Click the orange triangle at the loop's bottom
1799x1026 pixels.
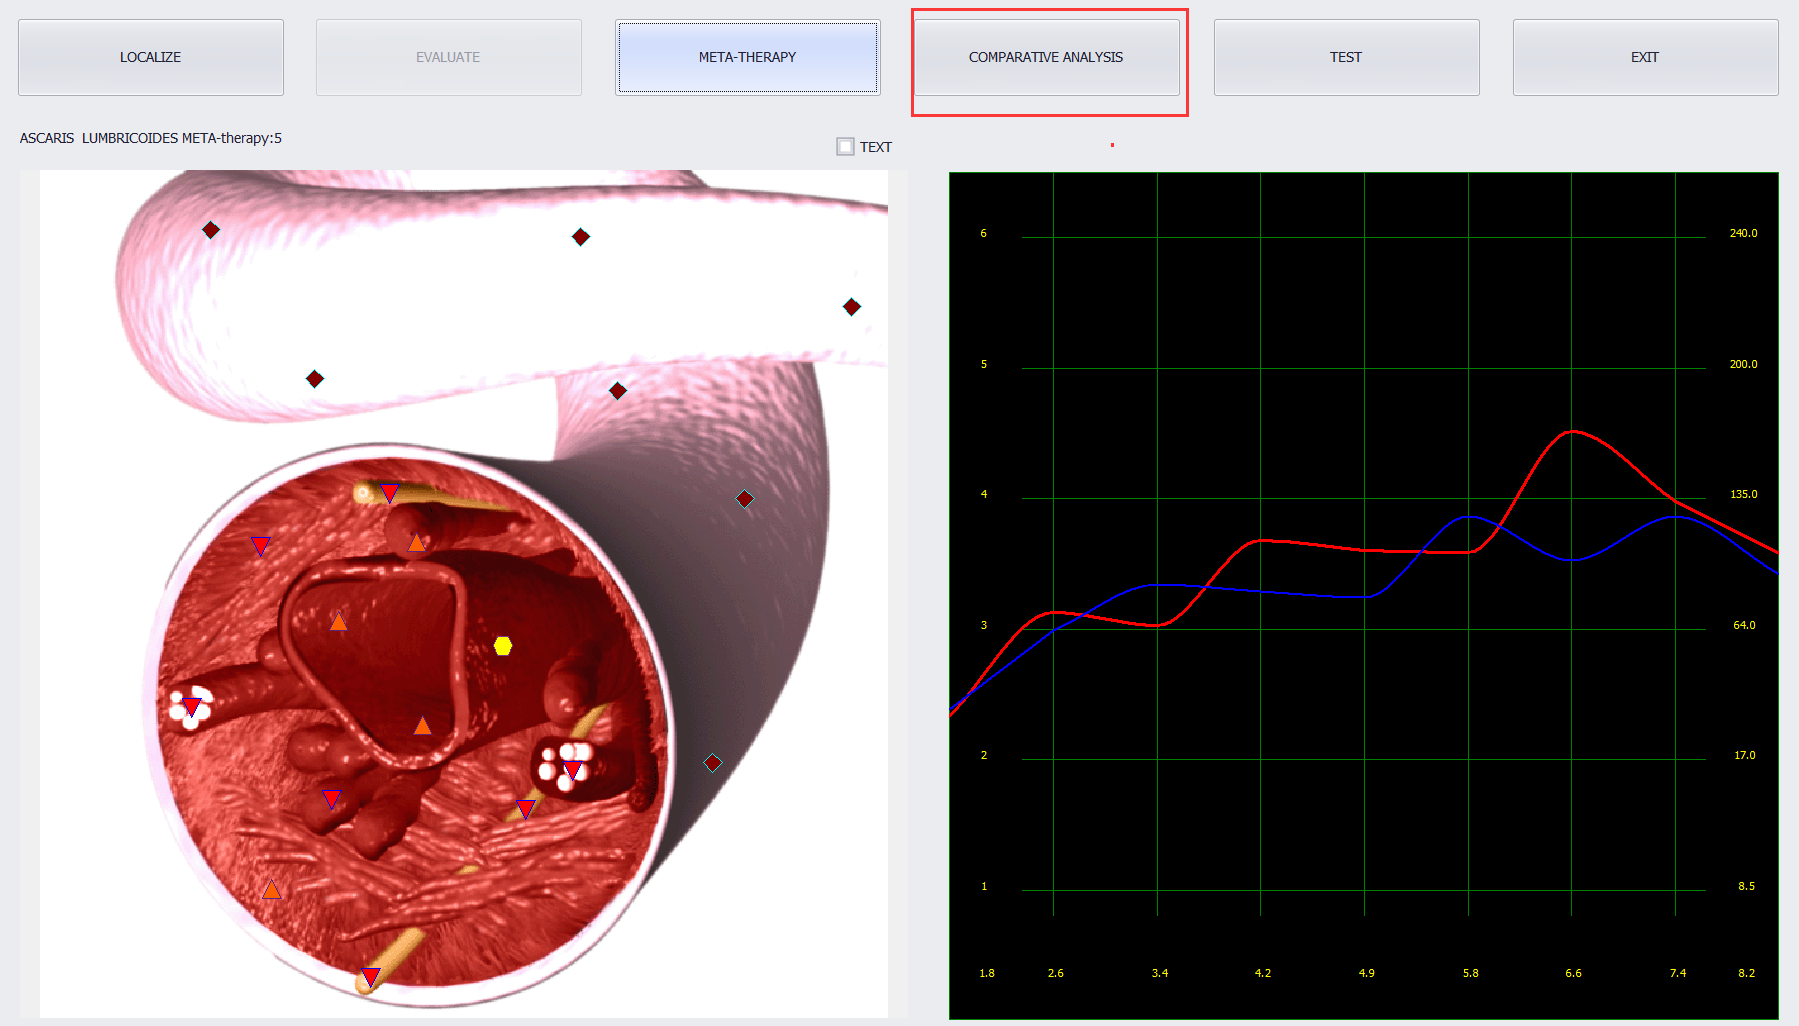click(423, 726)
